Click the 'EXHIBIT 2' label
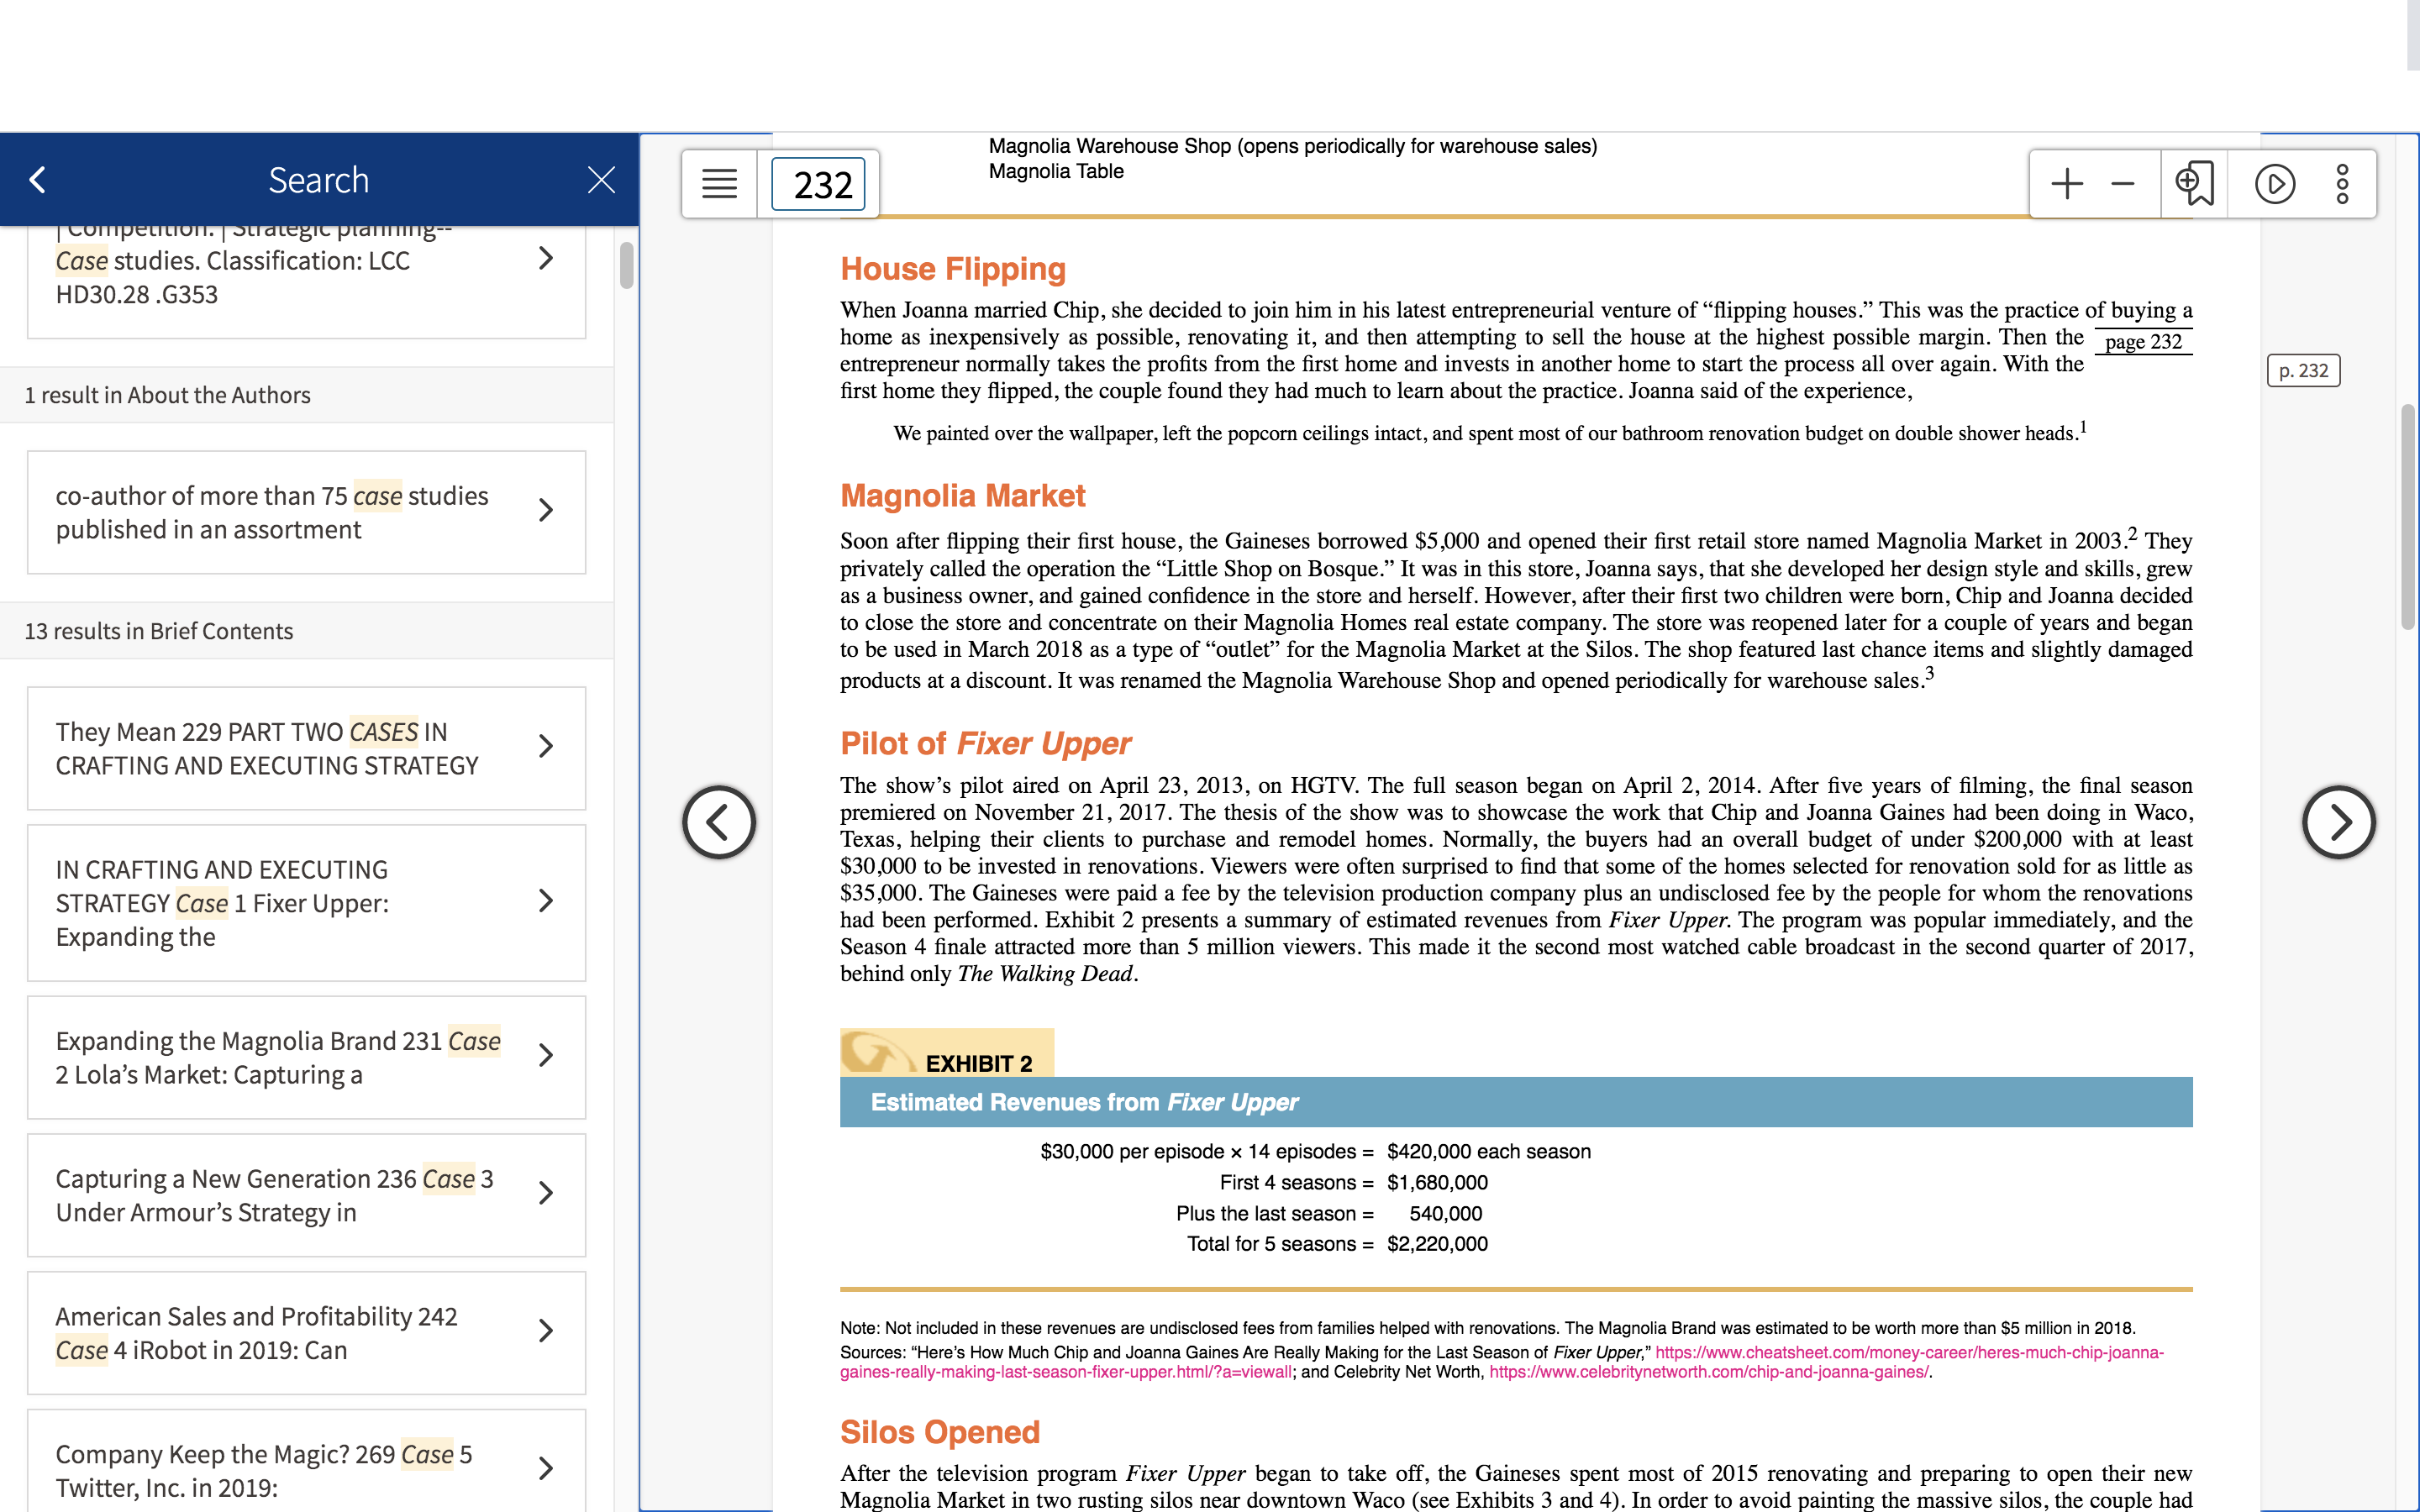 coord(979,1063)
